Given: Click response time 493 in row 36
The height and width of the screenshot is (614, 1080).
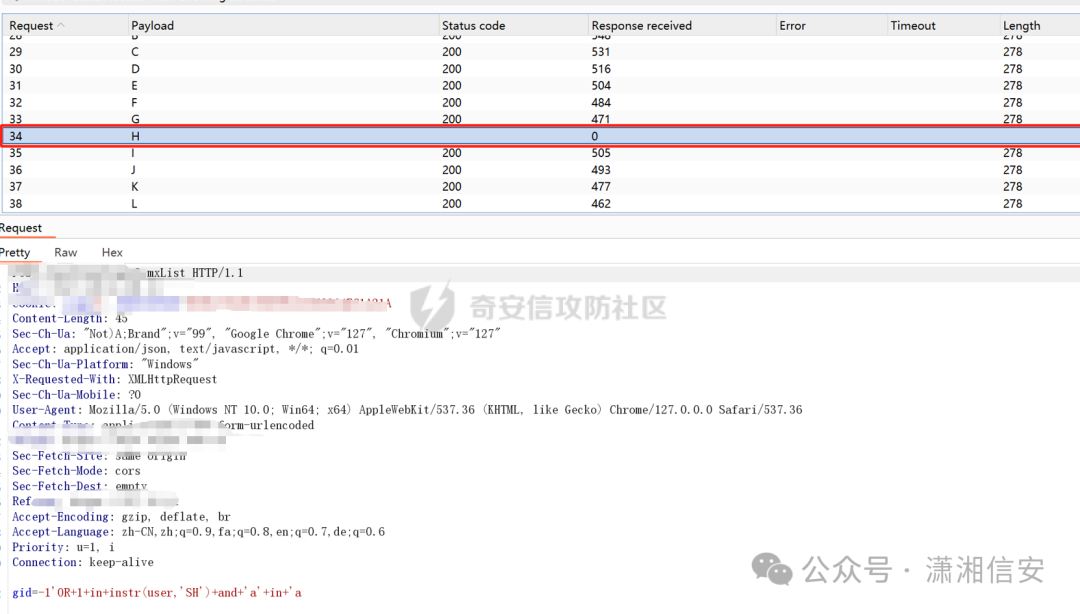Looking at the screenshot, I should (601, 170).
